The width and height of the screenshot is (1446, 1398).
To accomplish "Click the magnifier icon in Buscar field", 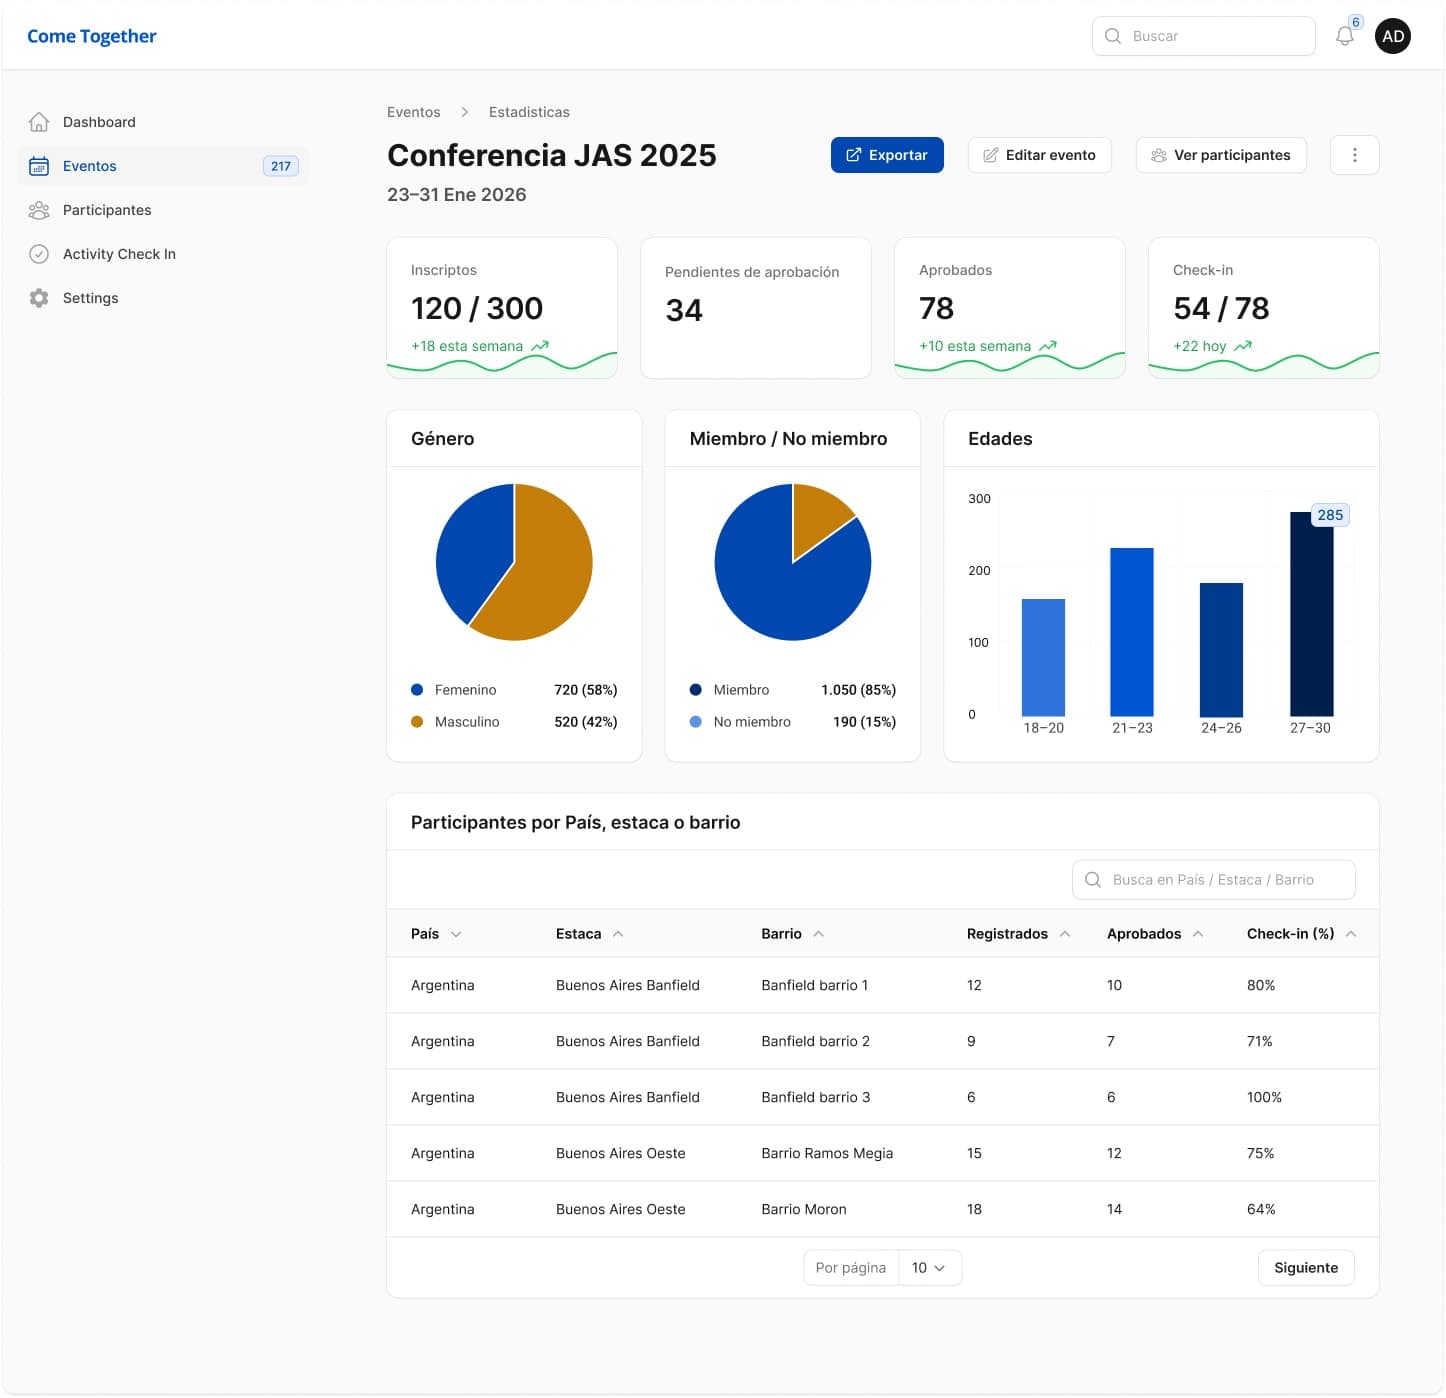I will [1112, 36].
